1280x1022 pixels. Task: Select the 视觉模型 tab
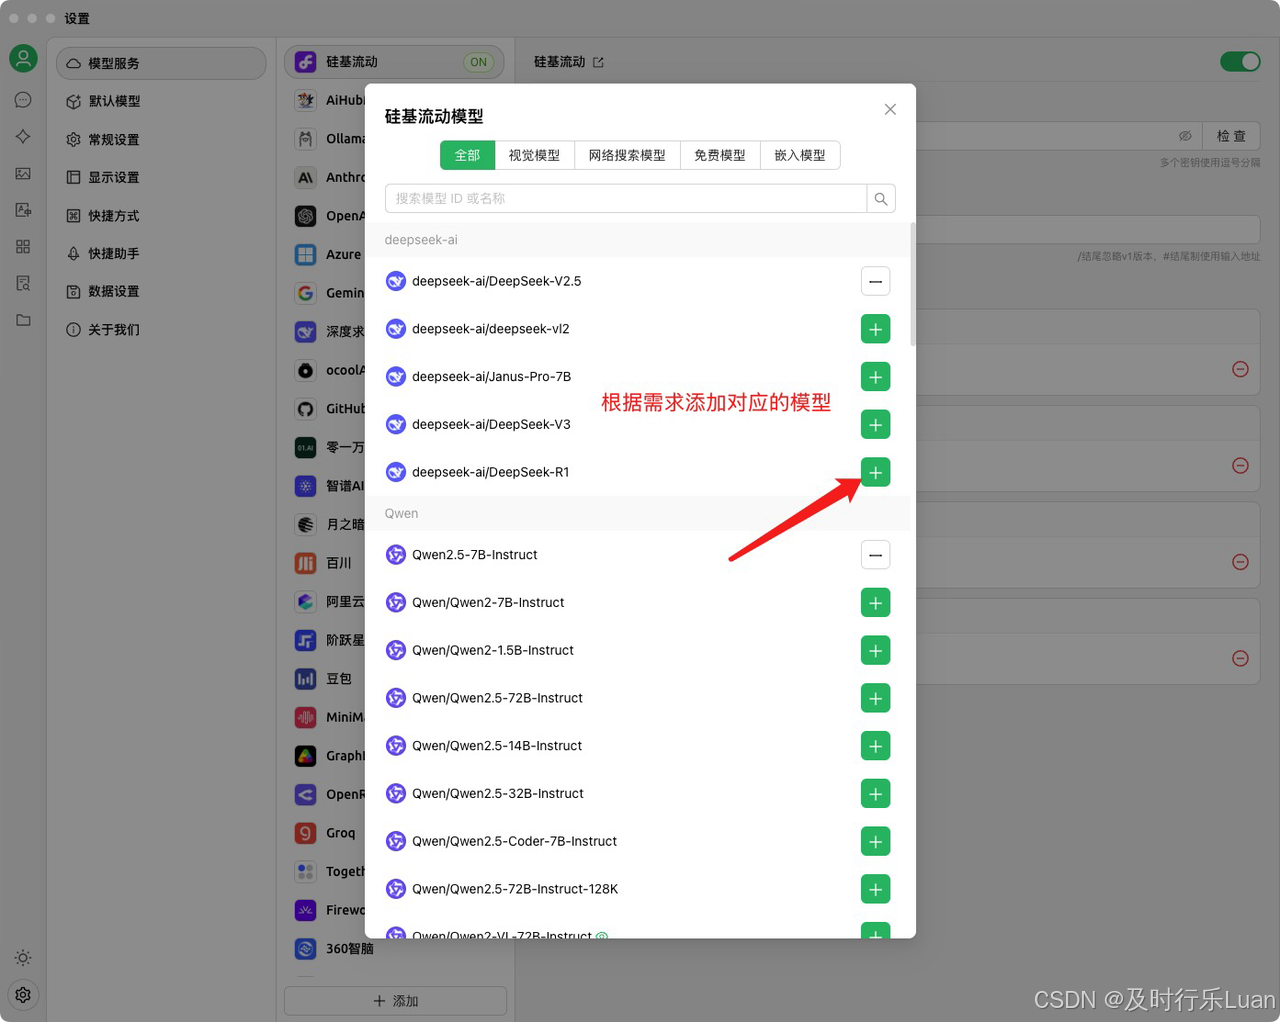(534, 155)
